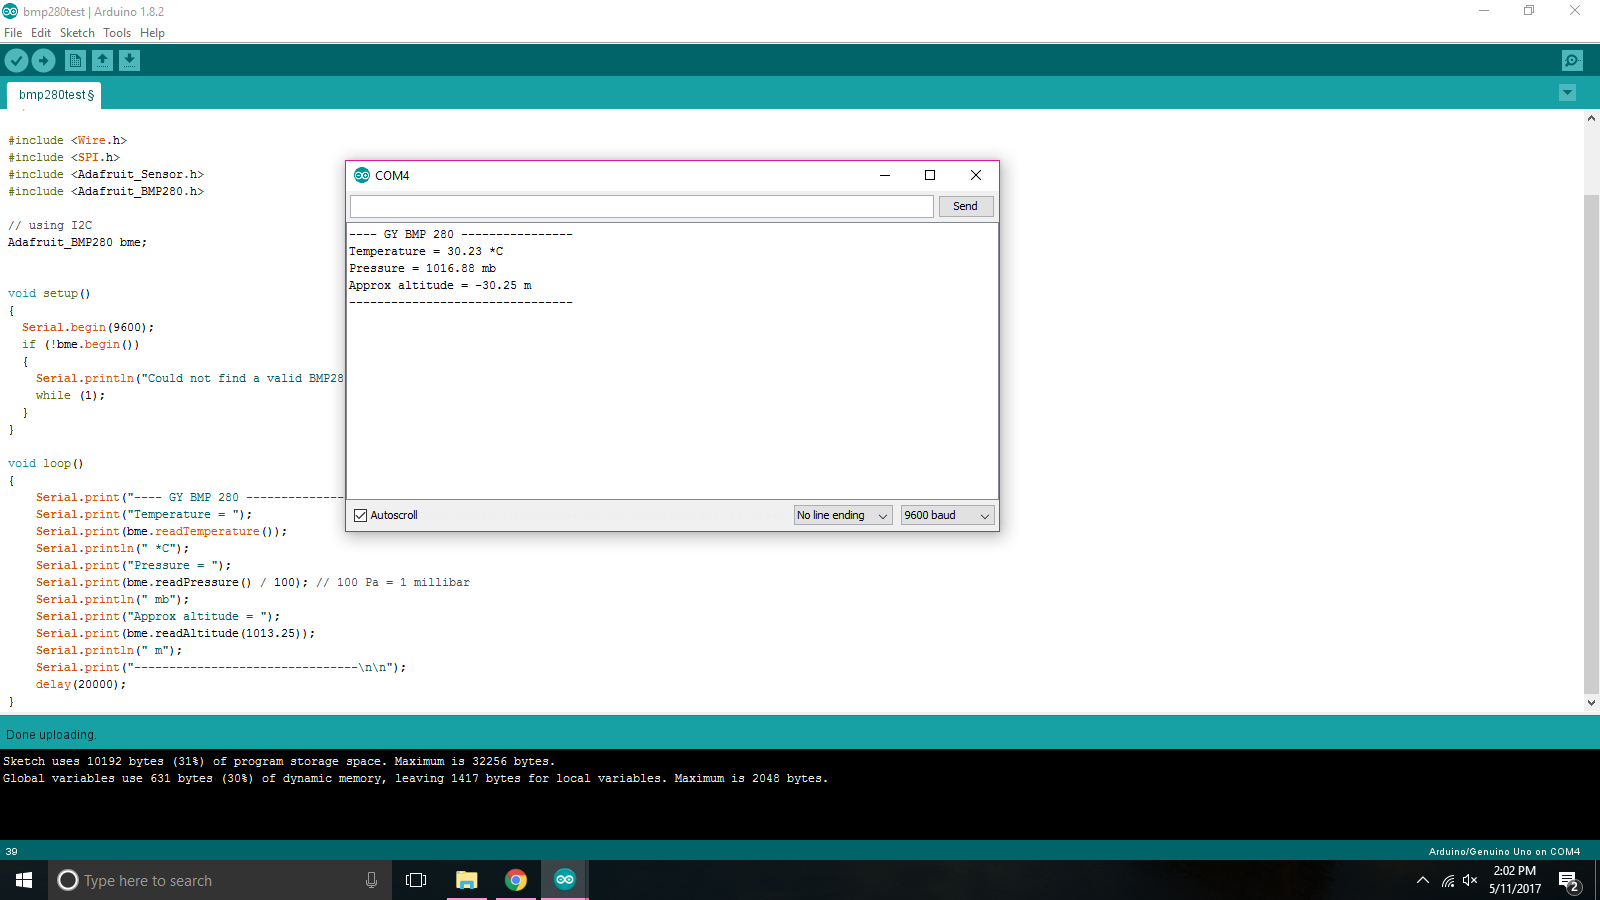This screenshot has height=900, width=1600.
Task: Open the network tray icon
Action: pos(1448,881)
